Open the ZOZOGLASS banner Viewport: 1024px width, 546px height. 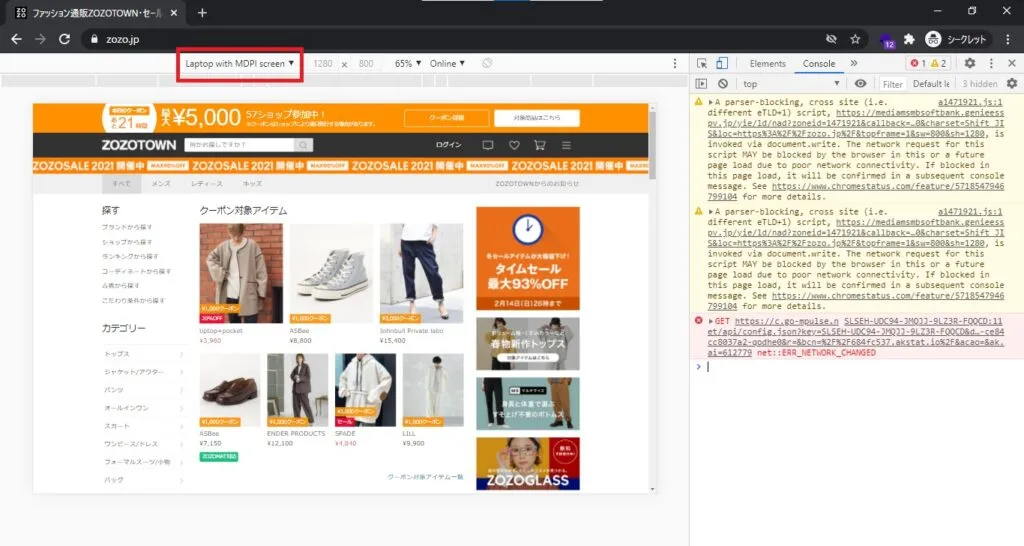[x=528, y=463]
